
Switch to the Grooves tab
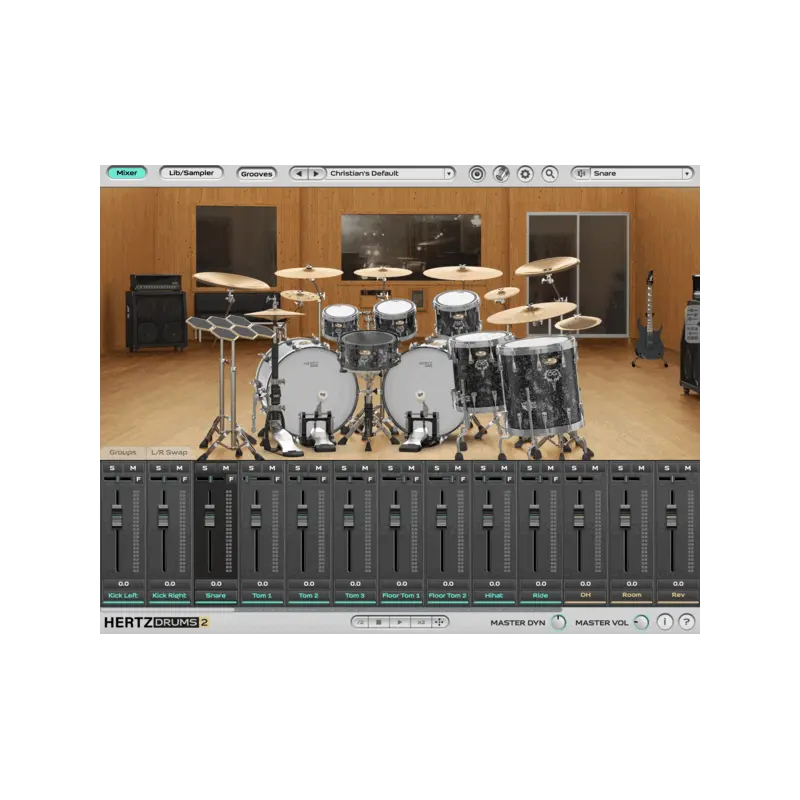coord(256,173)
